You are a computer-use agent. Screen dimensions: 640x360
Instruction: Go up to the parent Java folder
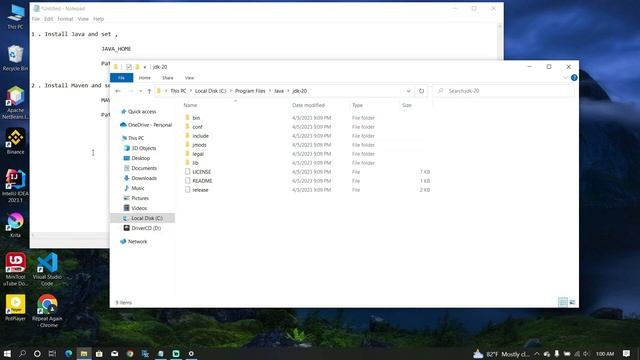149,91
